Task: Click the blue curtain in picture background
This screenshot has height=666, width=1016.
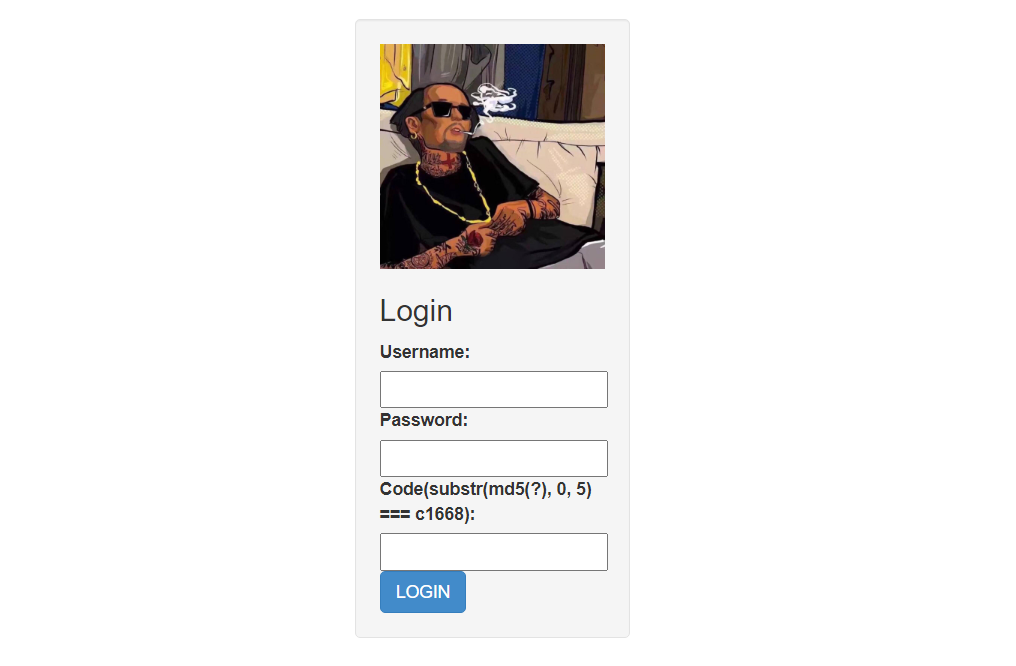Action: [x=525, y=81]
